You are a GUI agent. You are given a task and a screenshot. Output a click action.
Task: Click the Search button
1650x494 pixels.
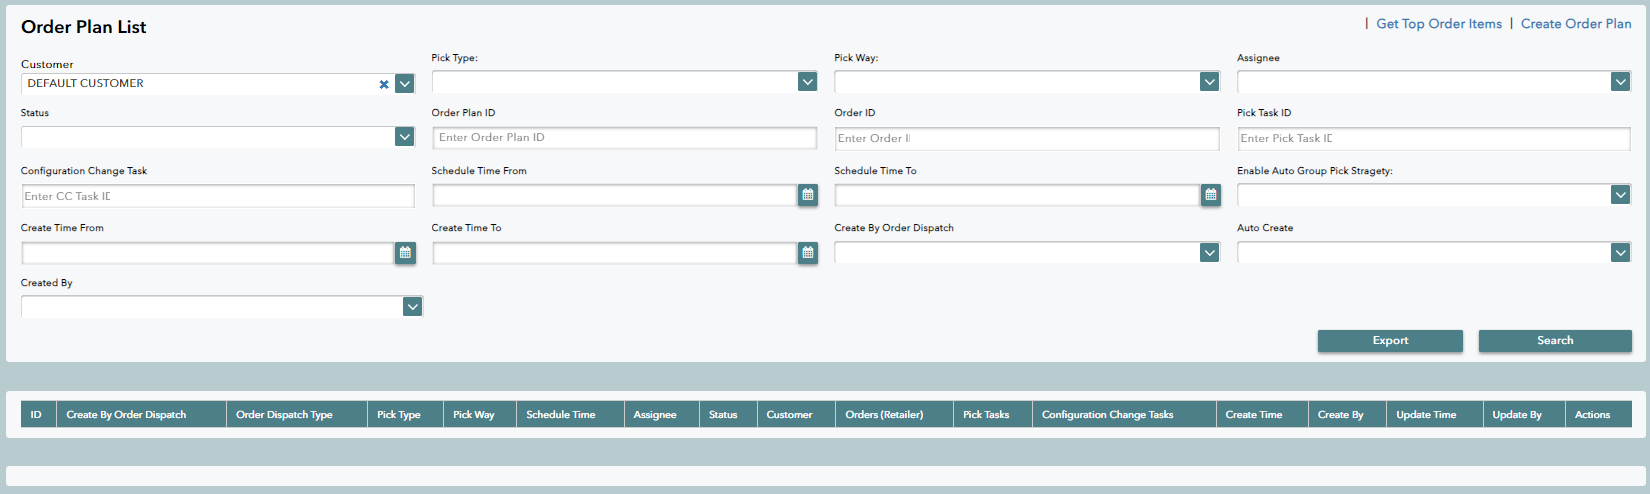[x=1555, y=341]
